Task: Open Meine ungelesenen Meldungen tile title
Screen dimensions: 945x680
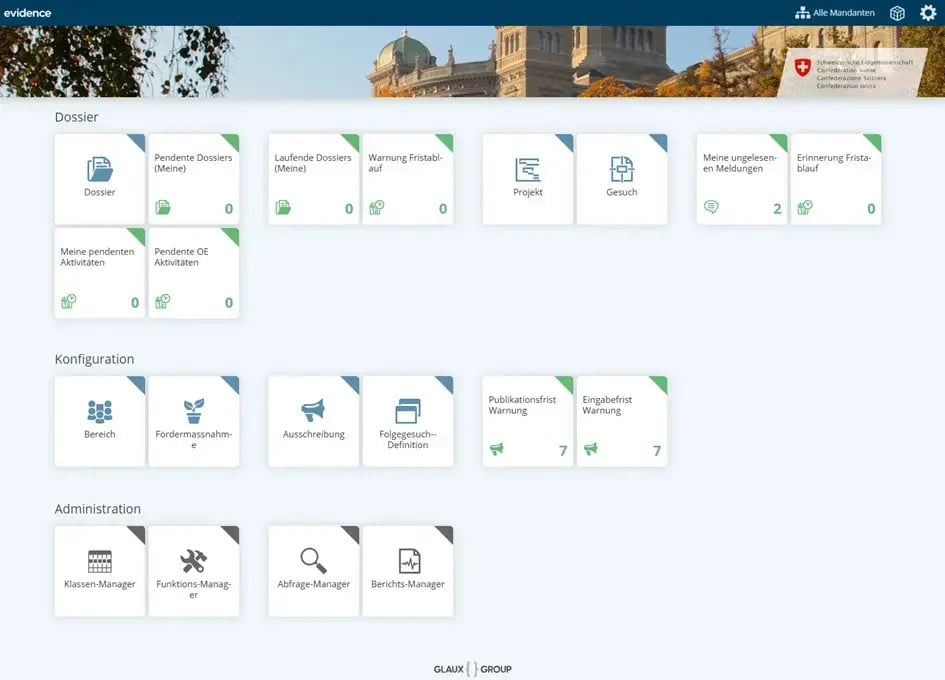Action: [740, 163]
